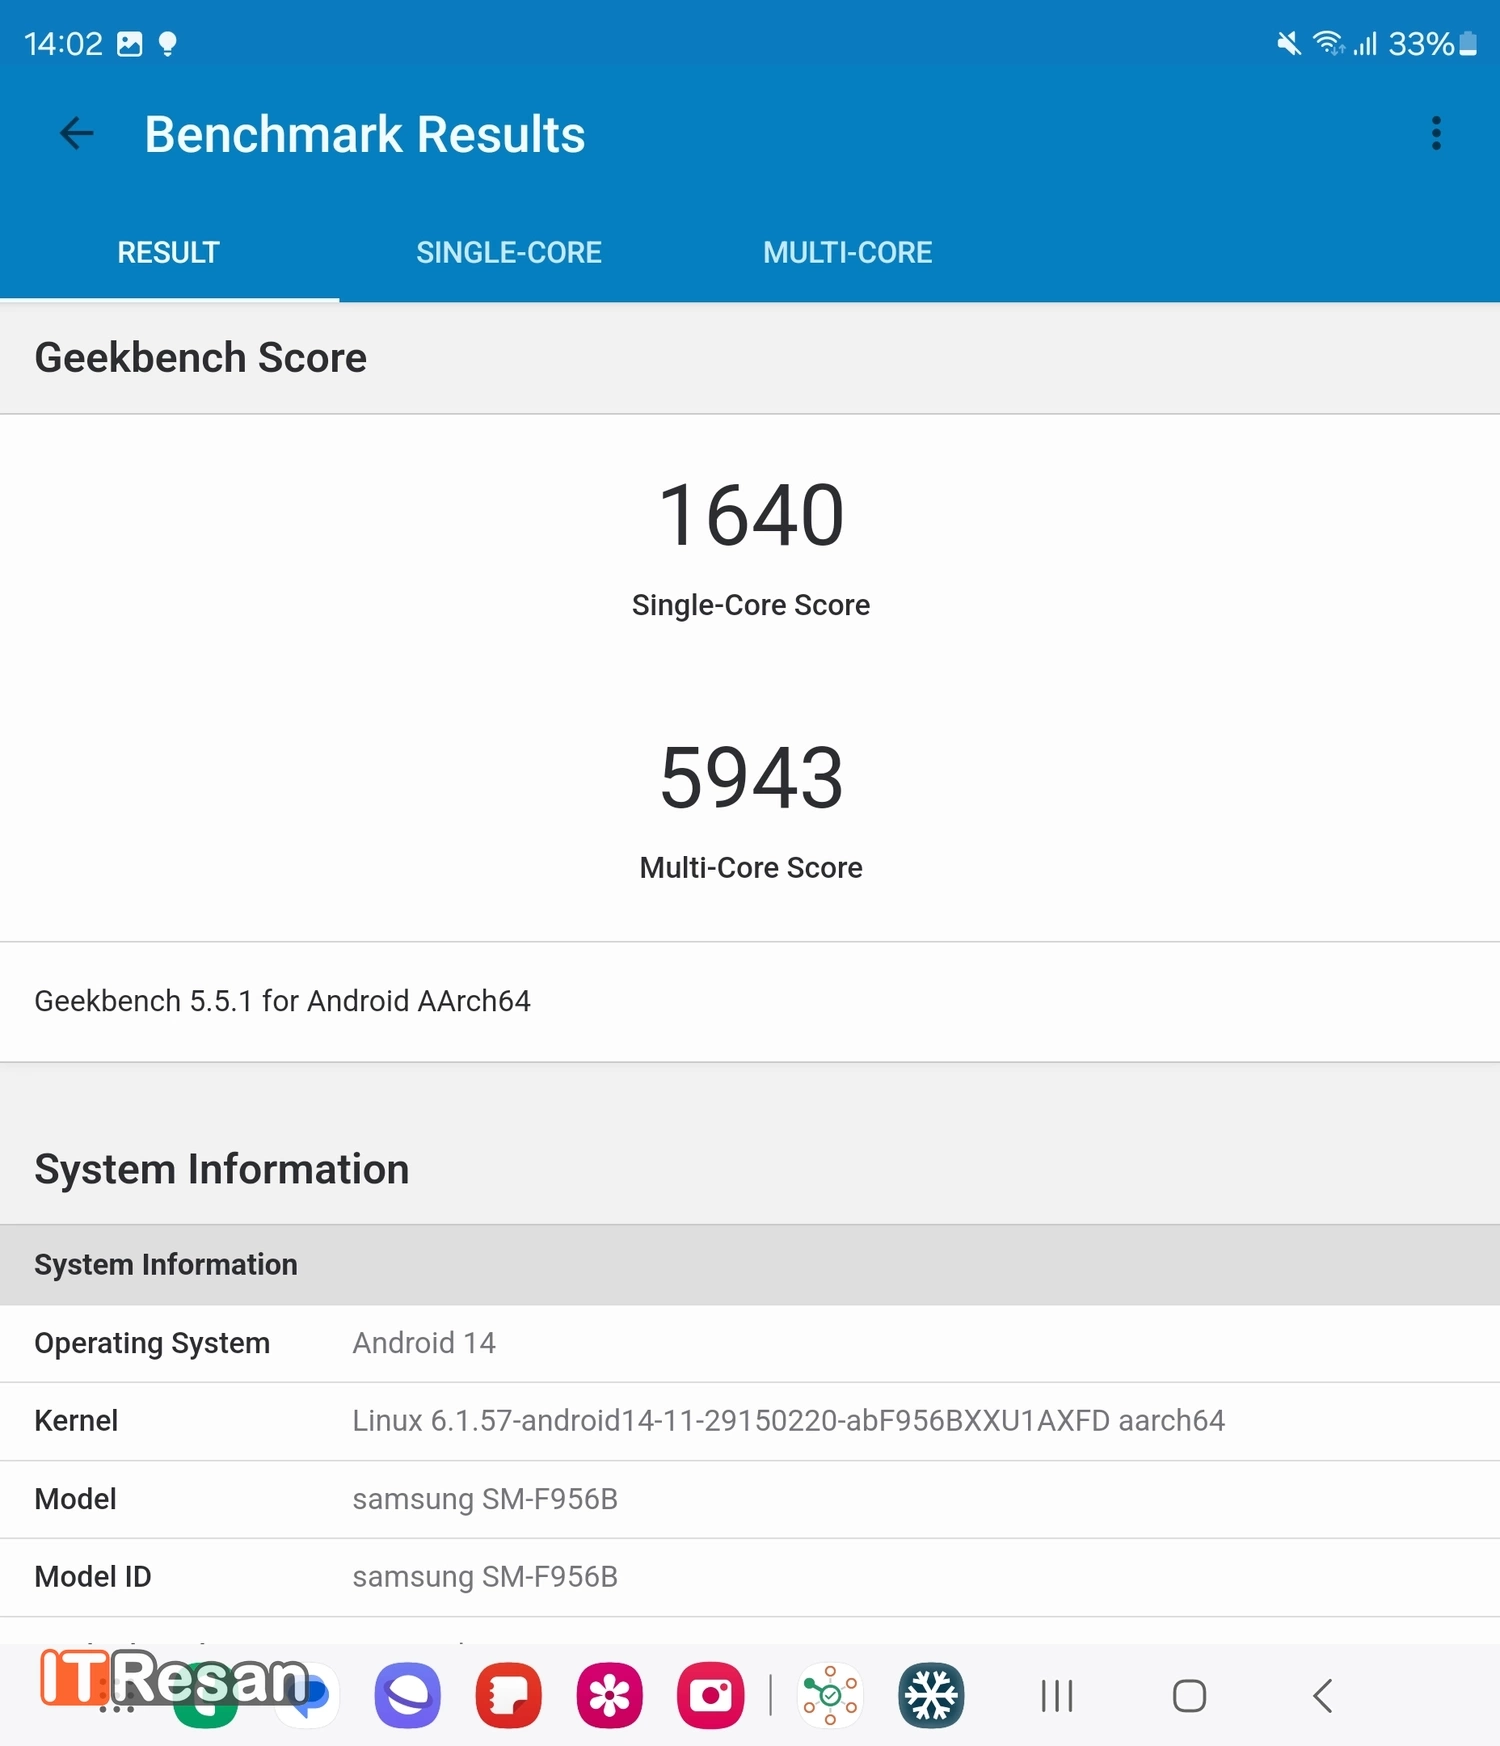Select the RESULT tab
Screen dimensions: 1500x1746
tap(168, 253)
